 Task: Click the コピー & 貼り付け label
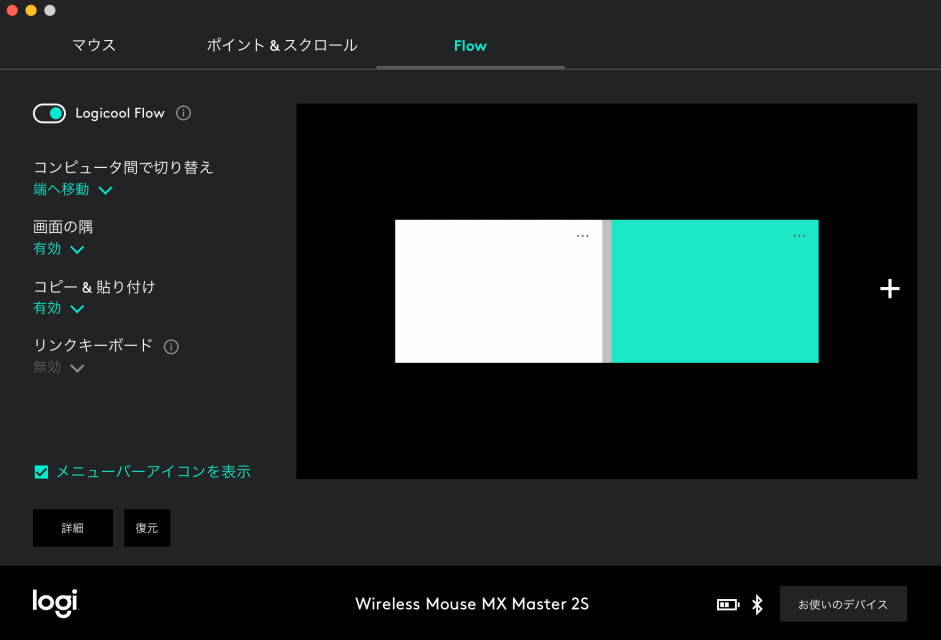(x=94, y=286)
